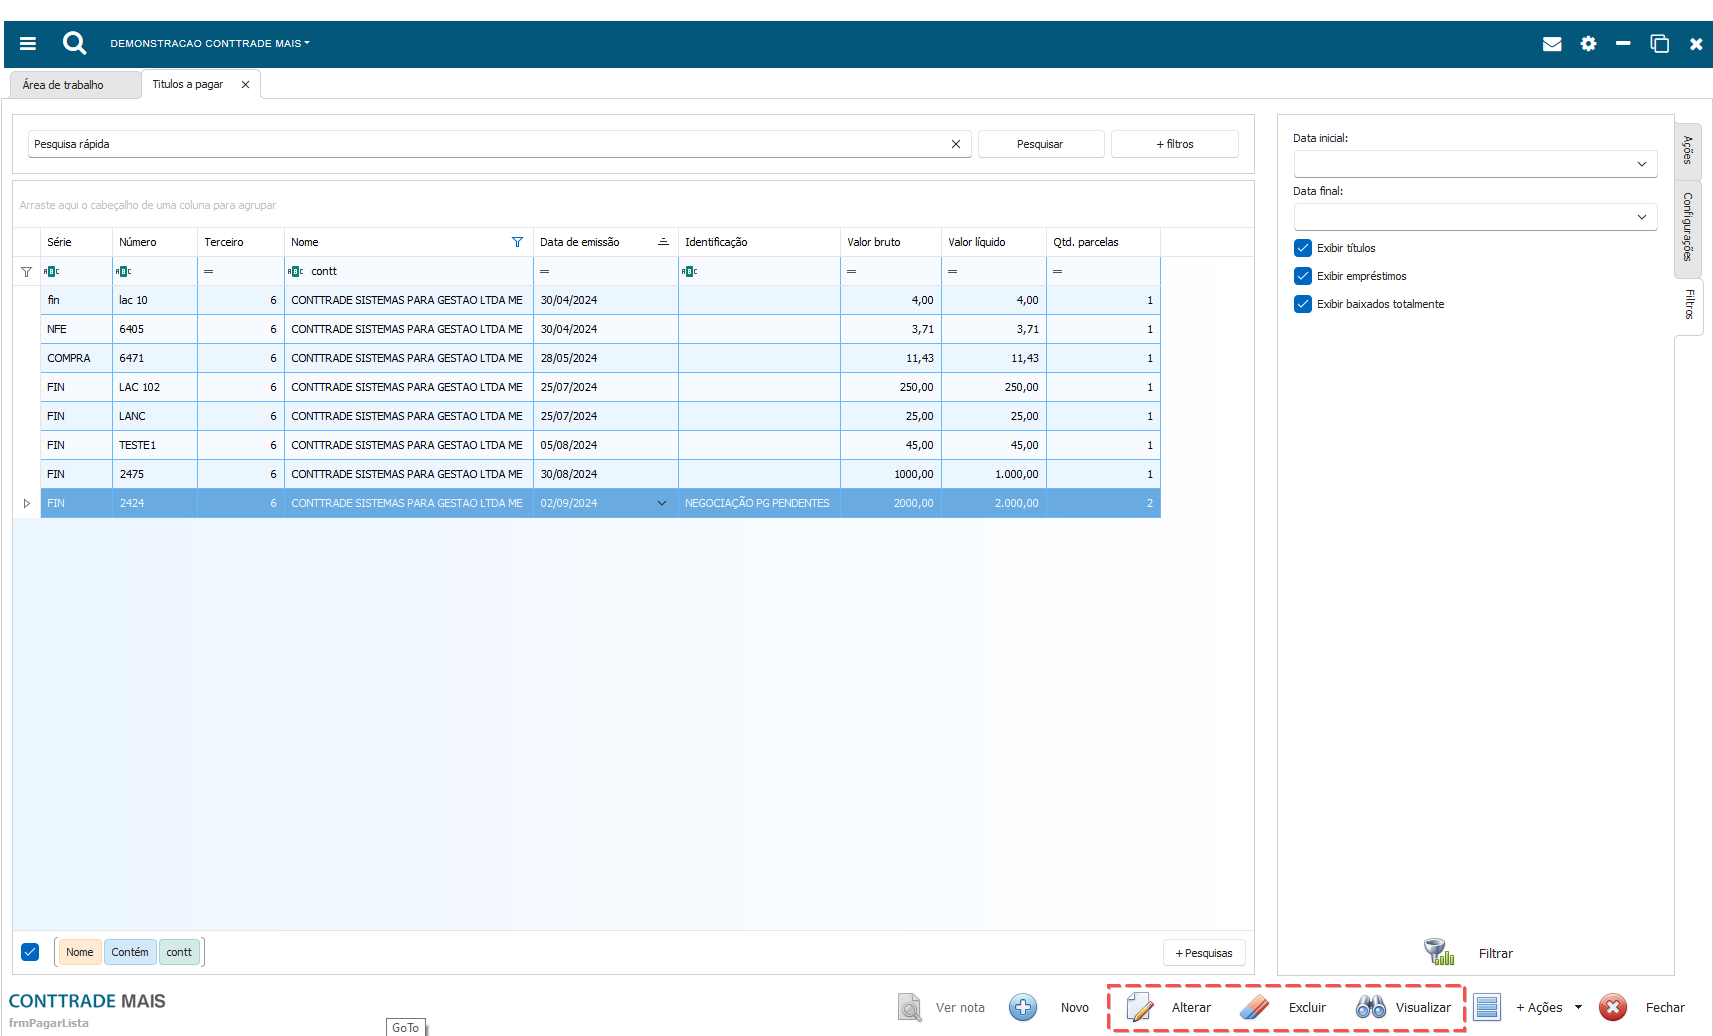Screen dimensions: 1713x1036
Task: Open the Configurações side tab
Action: pos(1687,227)
